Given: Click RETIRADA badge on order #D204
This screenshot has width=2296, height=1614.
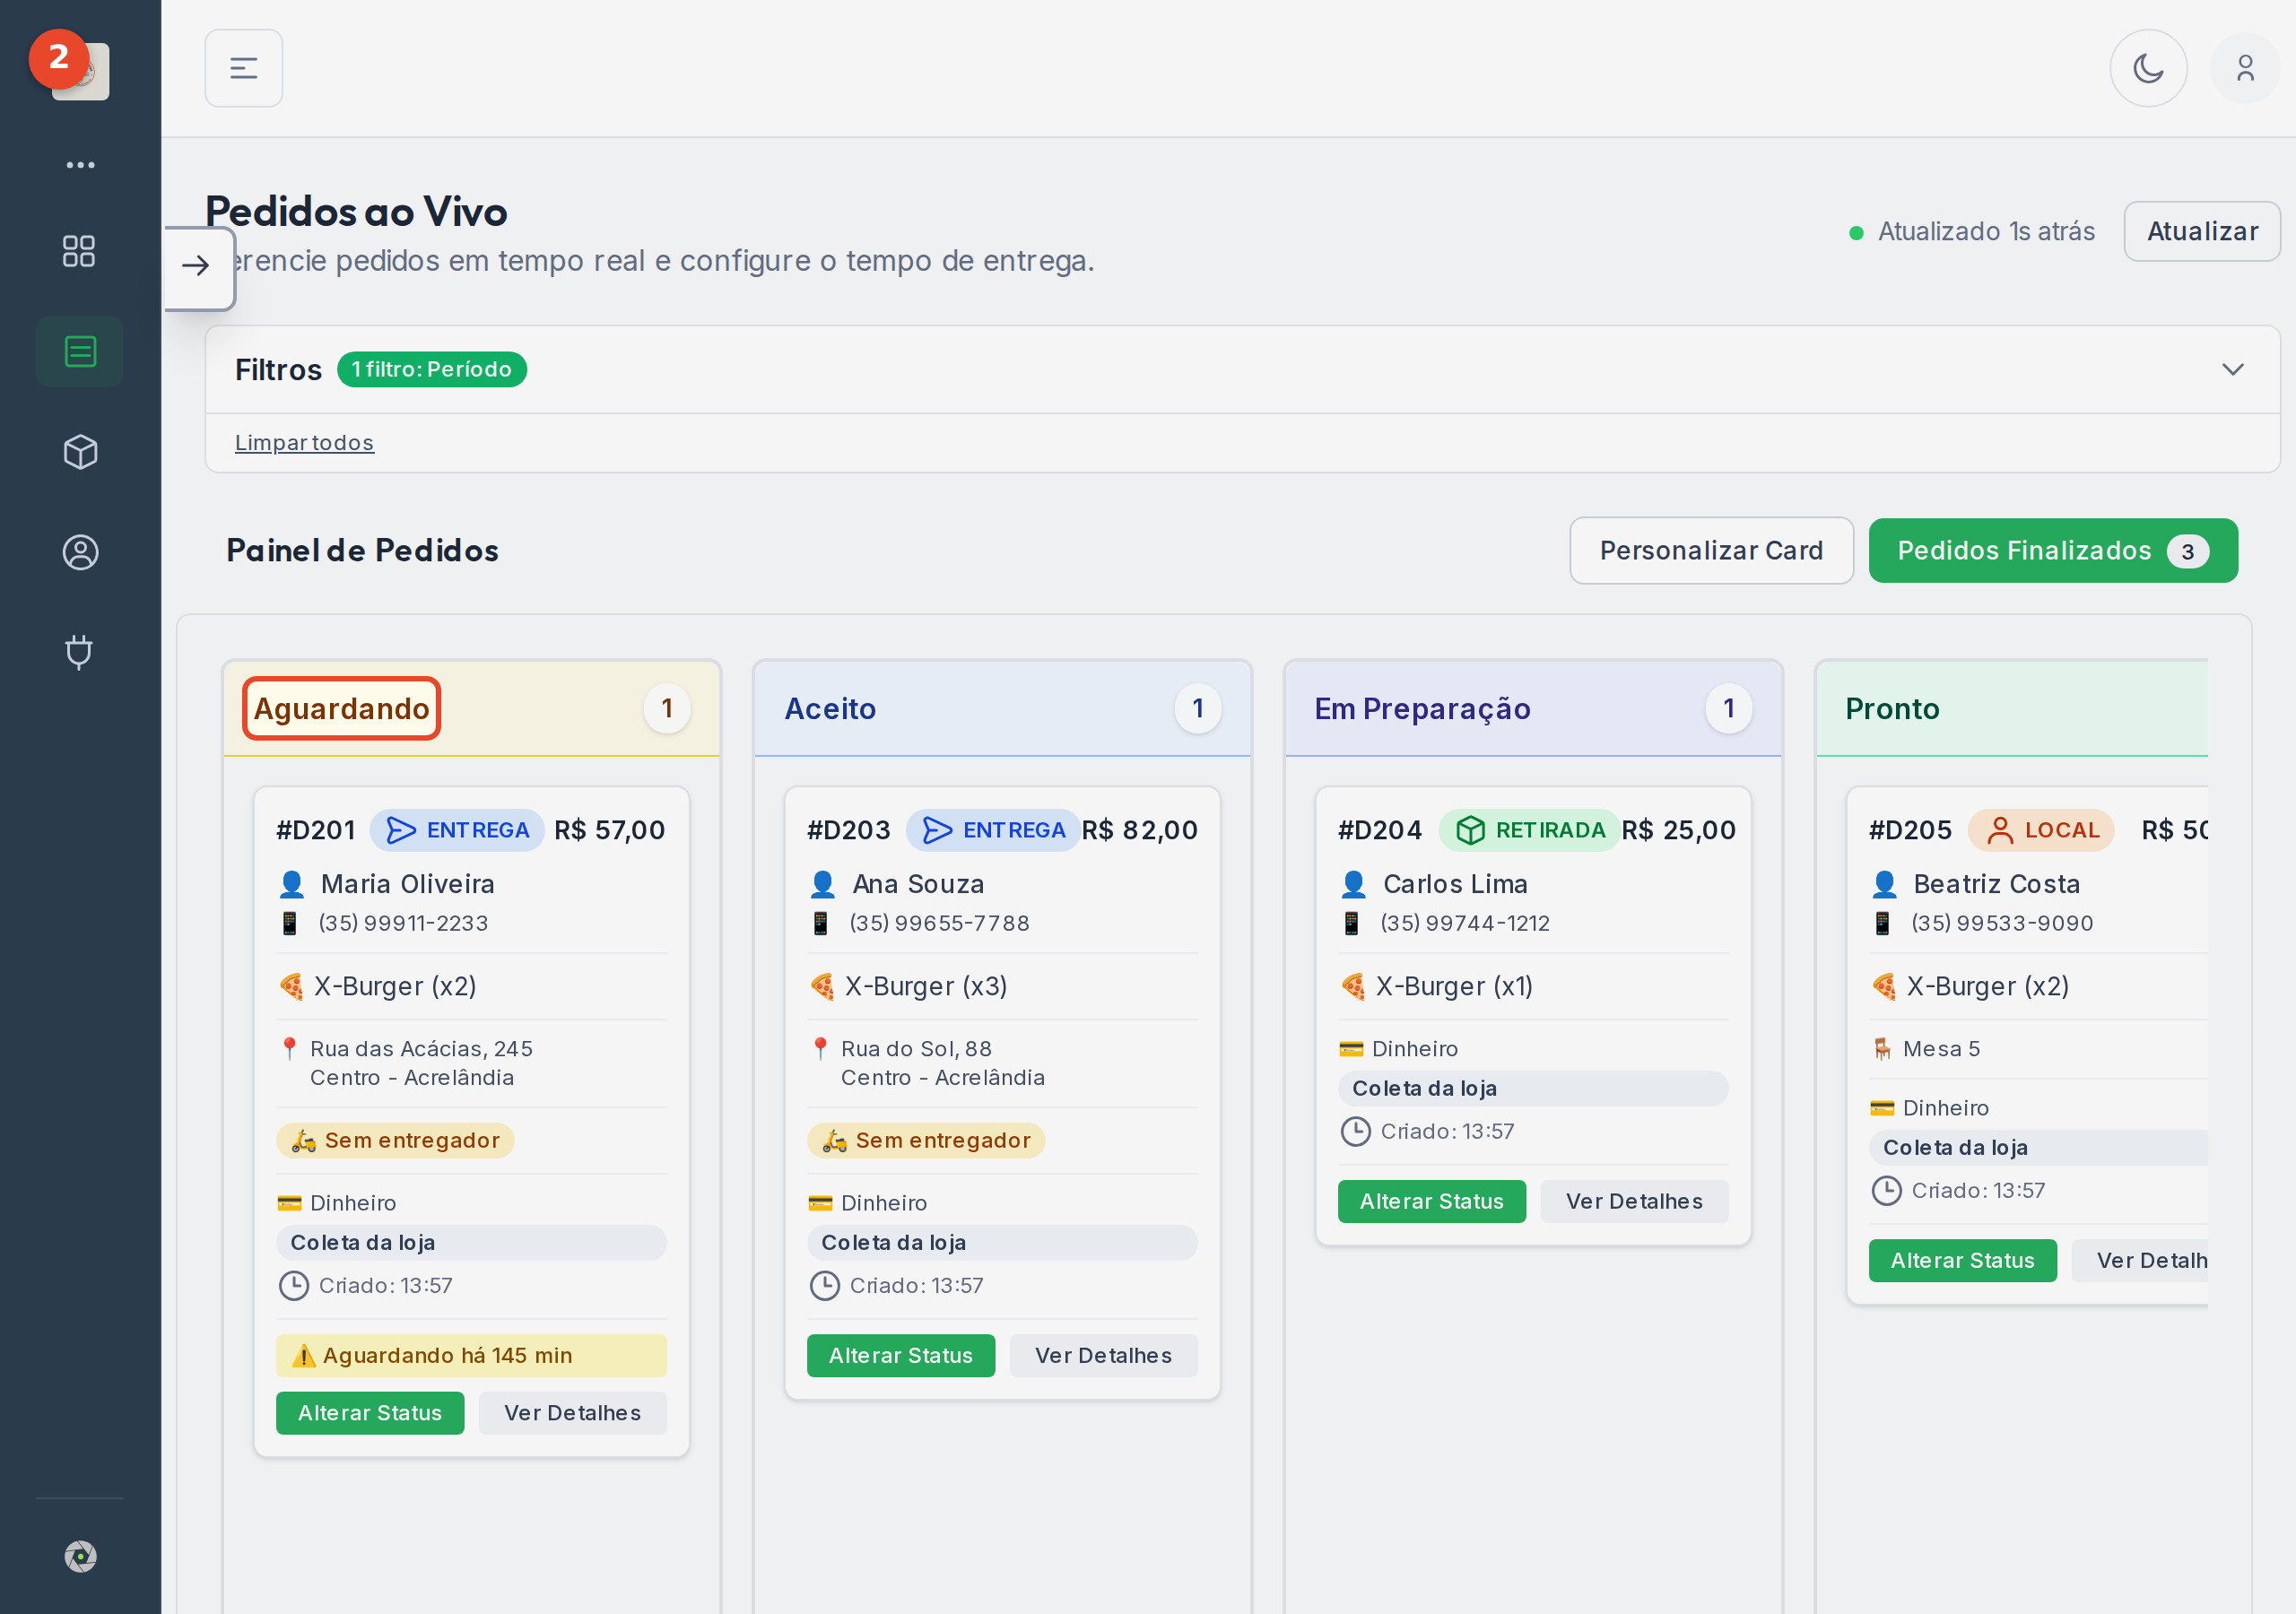Looking at the screenshot, I should (1530, 830).
